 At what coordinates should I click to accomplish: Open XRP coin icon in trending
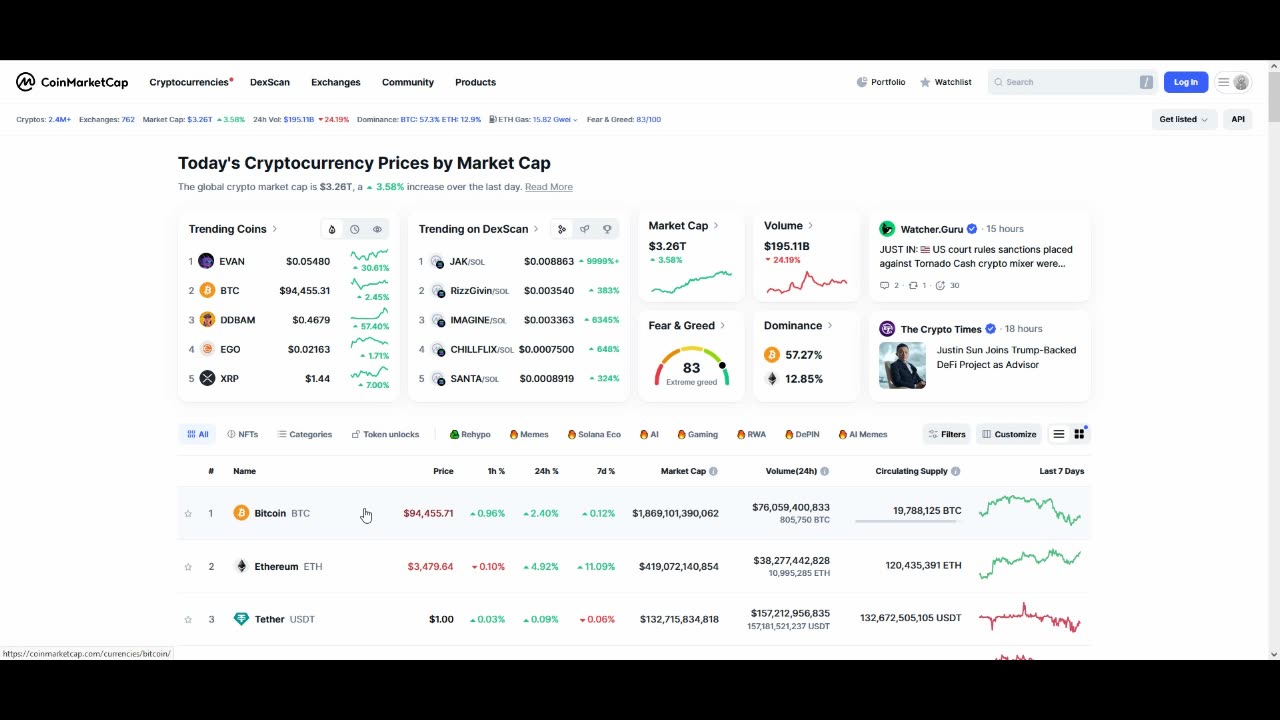click(207, 378)
